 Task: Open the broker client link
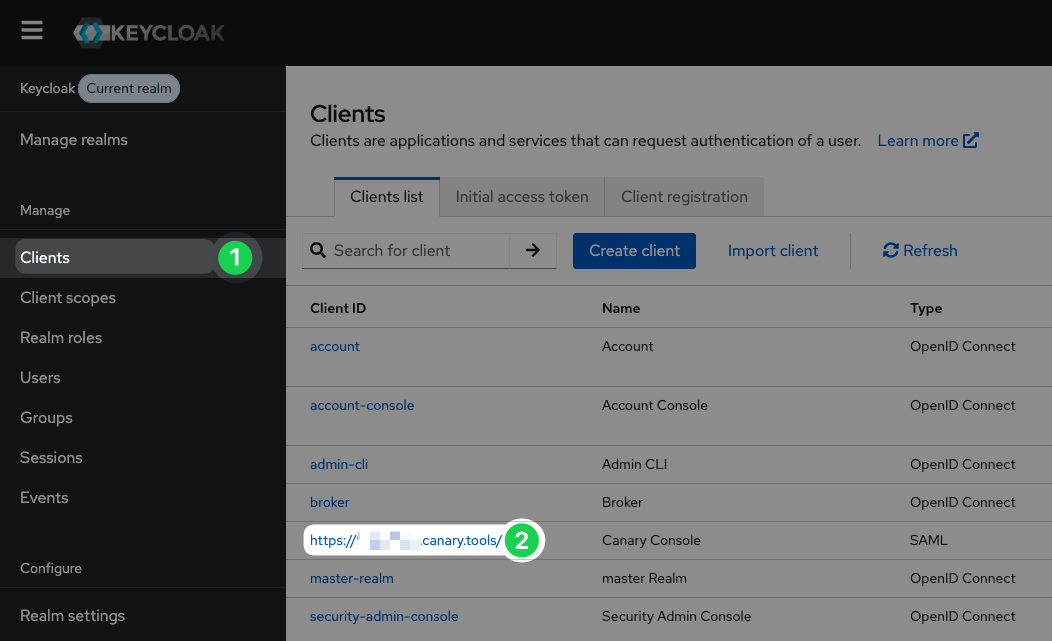329,502
